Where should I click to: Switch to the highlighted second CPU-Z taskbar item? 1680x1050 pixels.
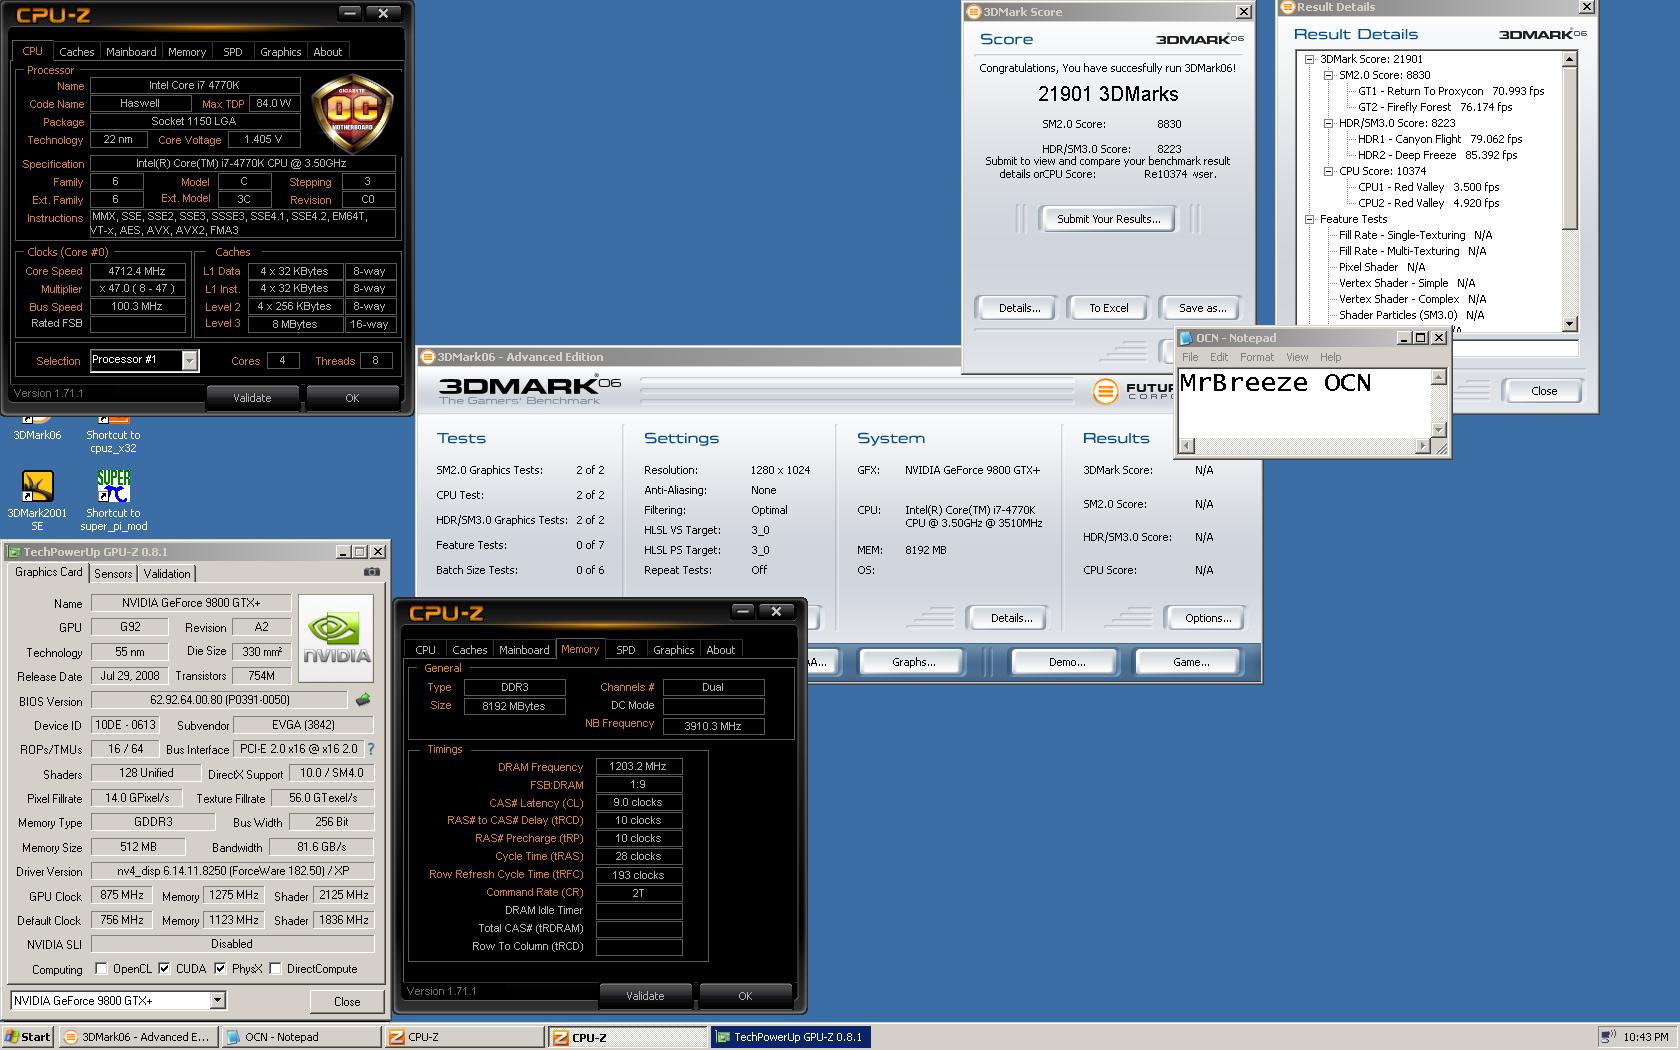tap(628, 1037)
